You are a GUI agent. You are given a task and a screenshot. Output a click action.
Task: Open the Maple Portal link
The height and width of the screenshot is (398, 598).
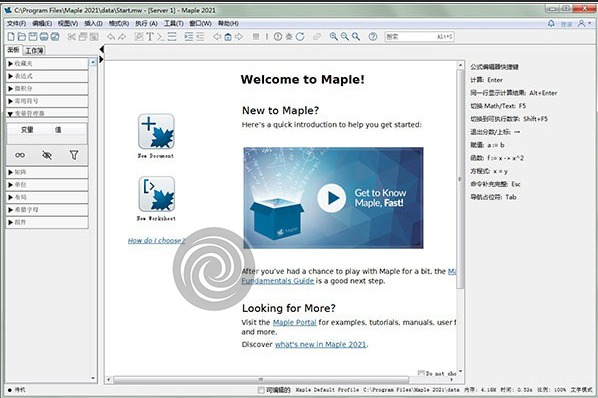(294, 323)
